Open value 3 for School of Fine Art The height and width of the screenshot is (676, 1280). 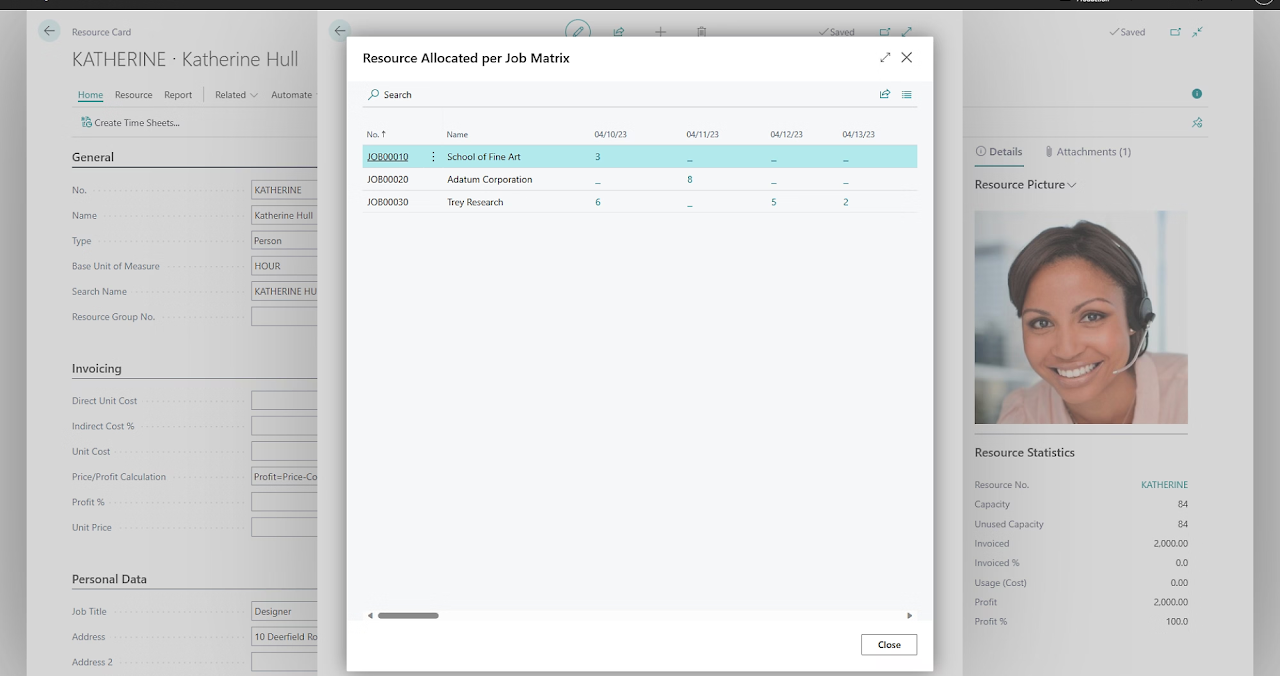click(598, 157)
